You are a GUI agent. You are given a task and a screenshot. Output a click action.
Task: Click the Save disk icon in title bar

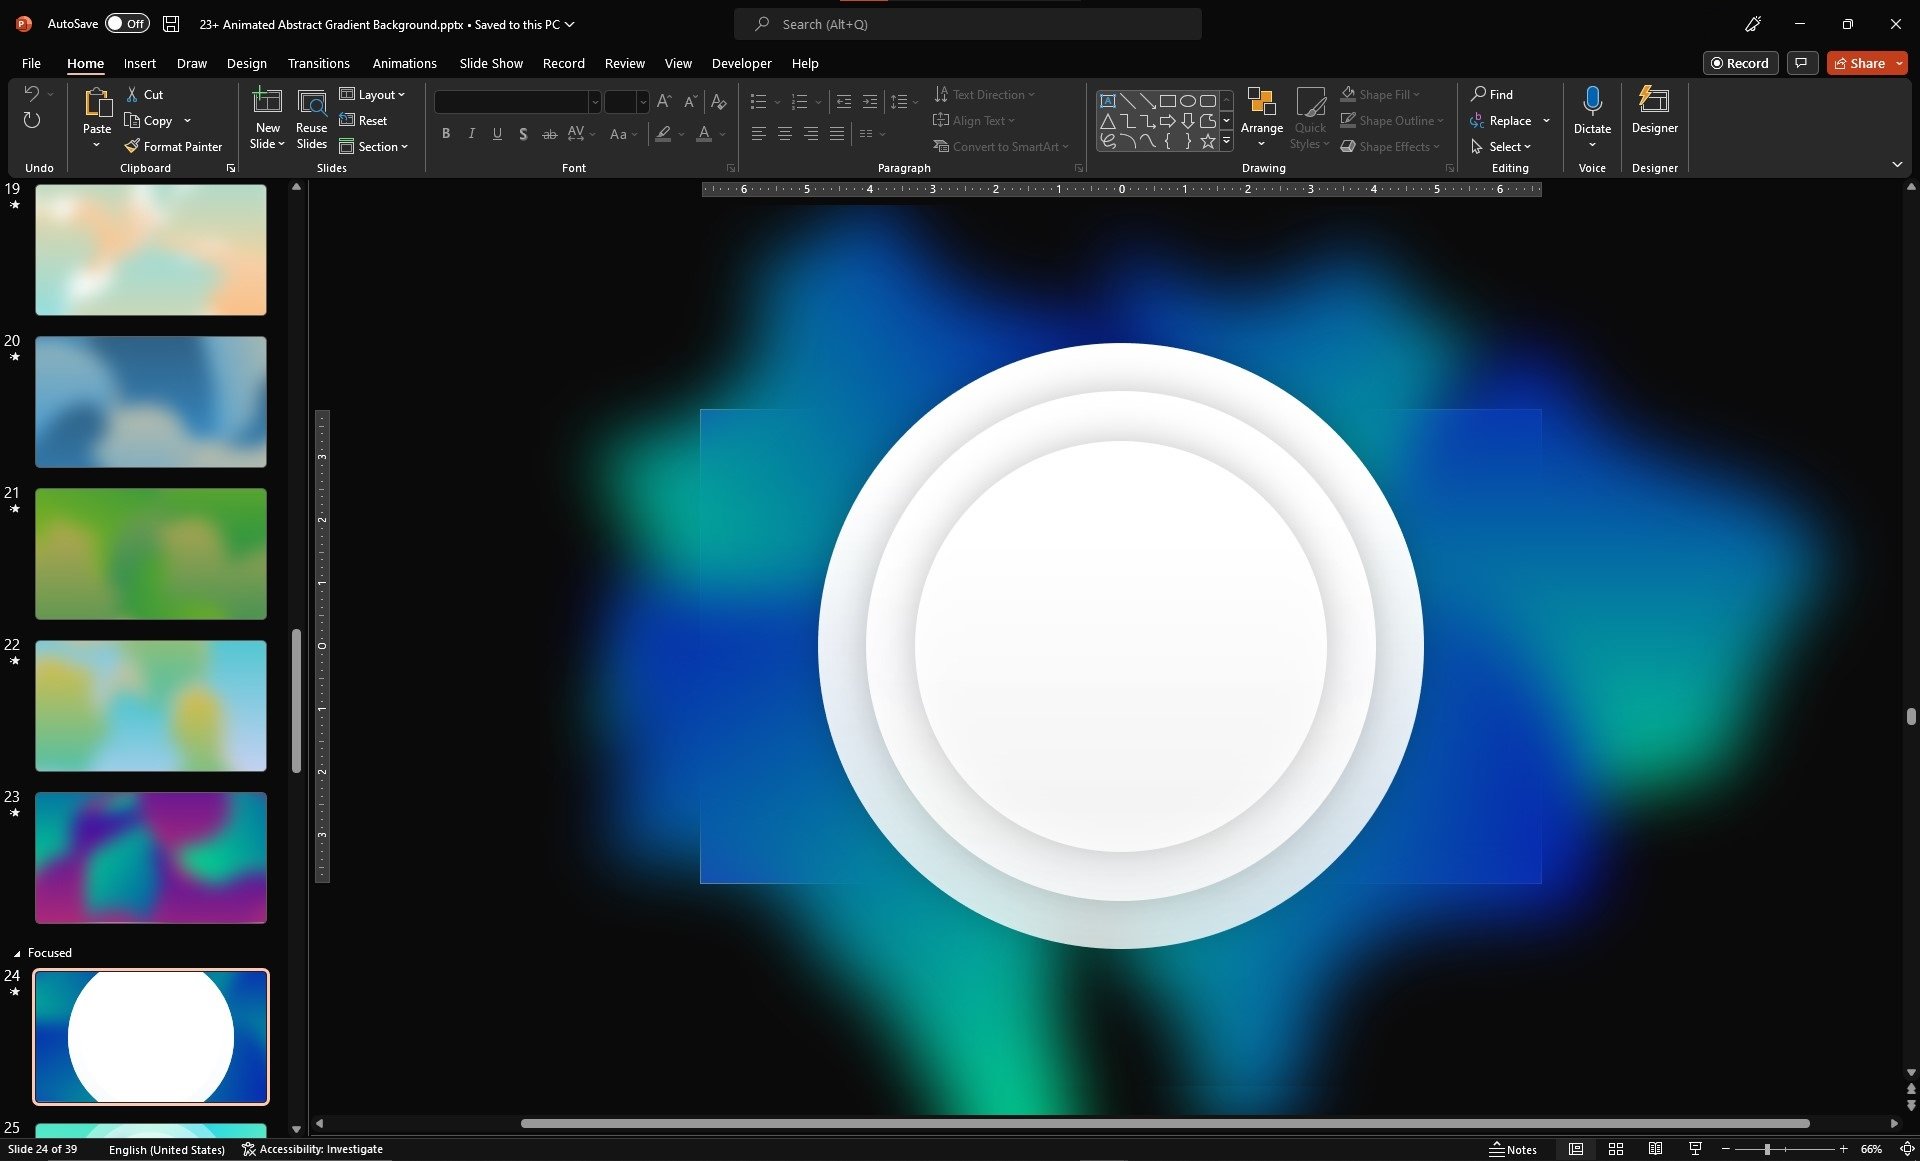pos(172,24)
